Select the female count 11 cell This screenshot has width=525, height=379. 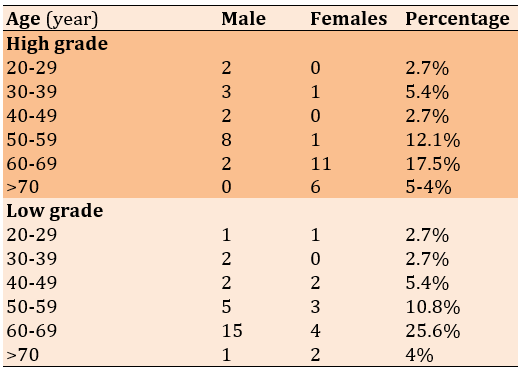(320, 164)
